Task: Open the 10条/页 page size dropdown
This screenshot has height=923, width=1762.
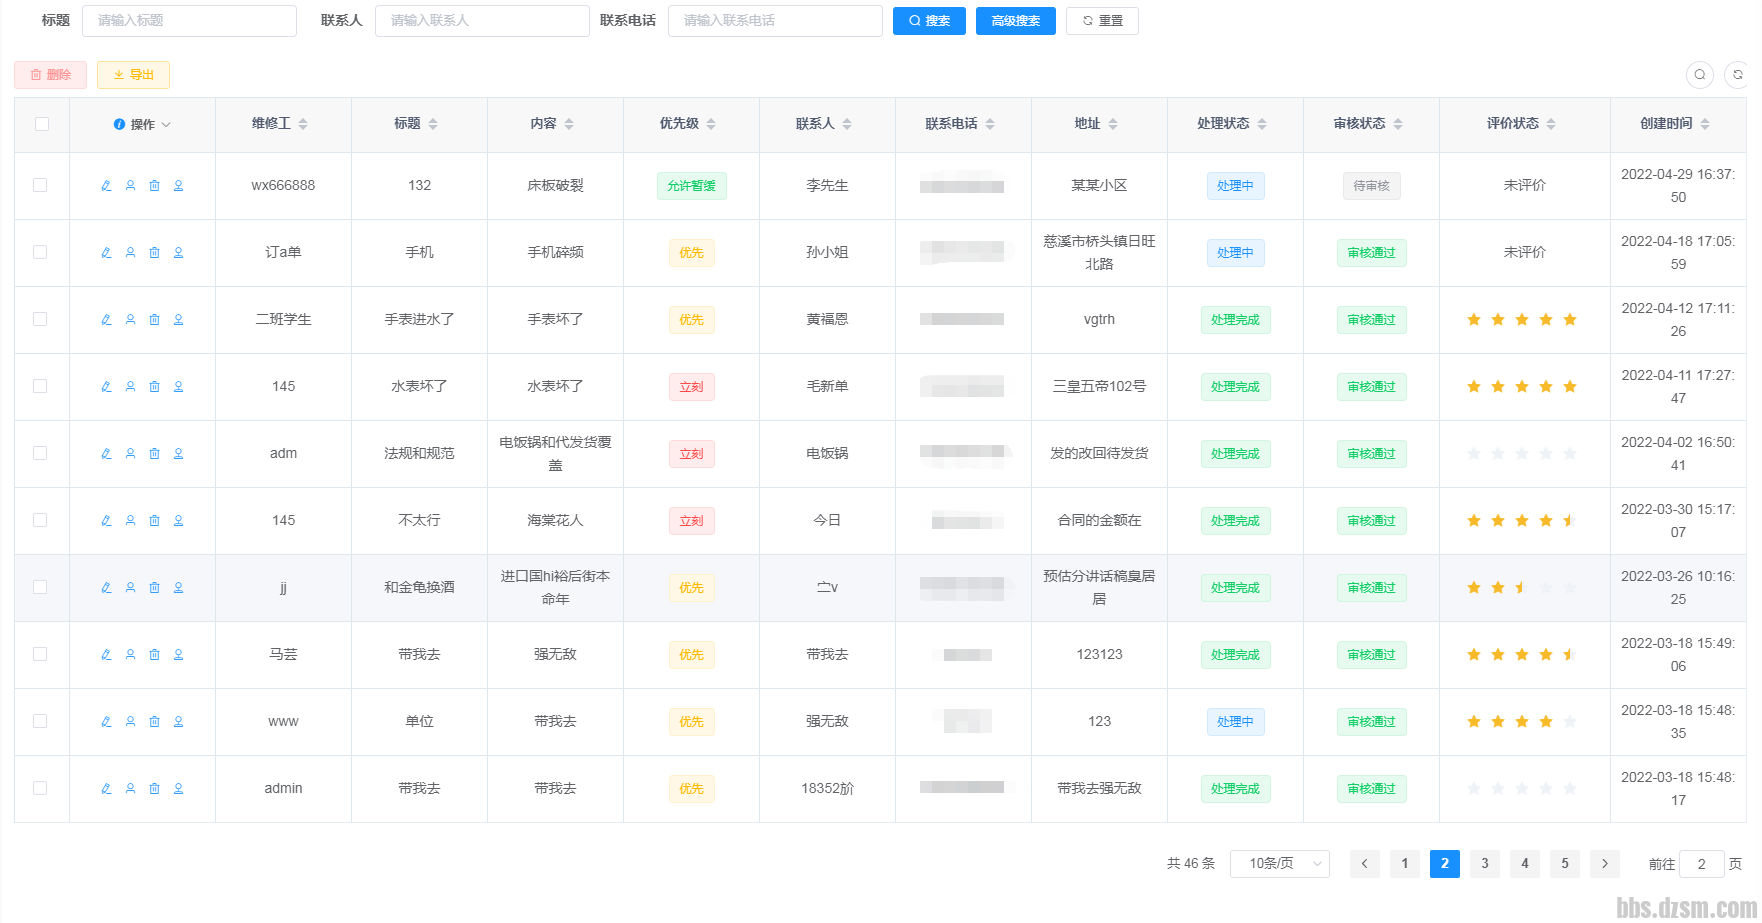Action: click(1279, 864)
